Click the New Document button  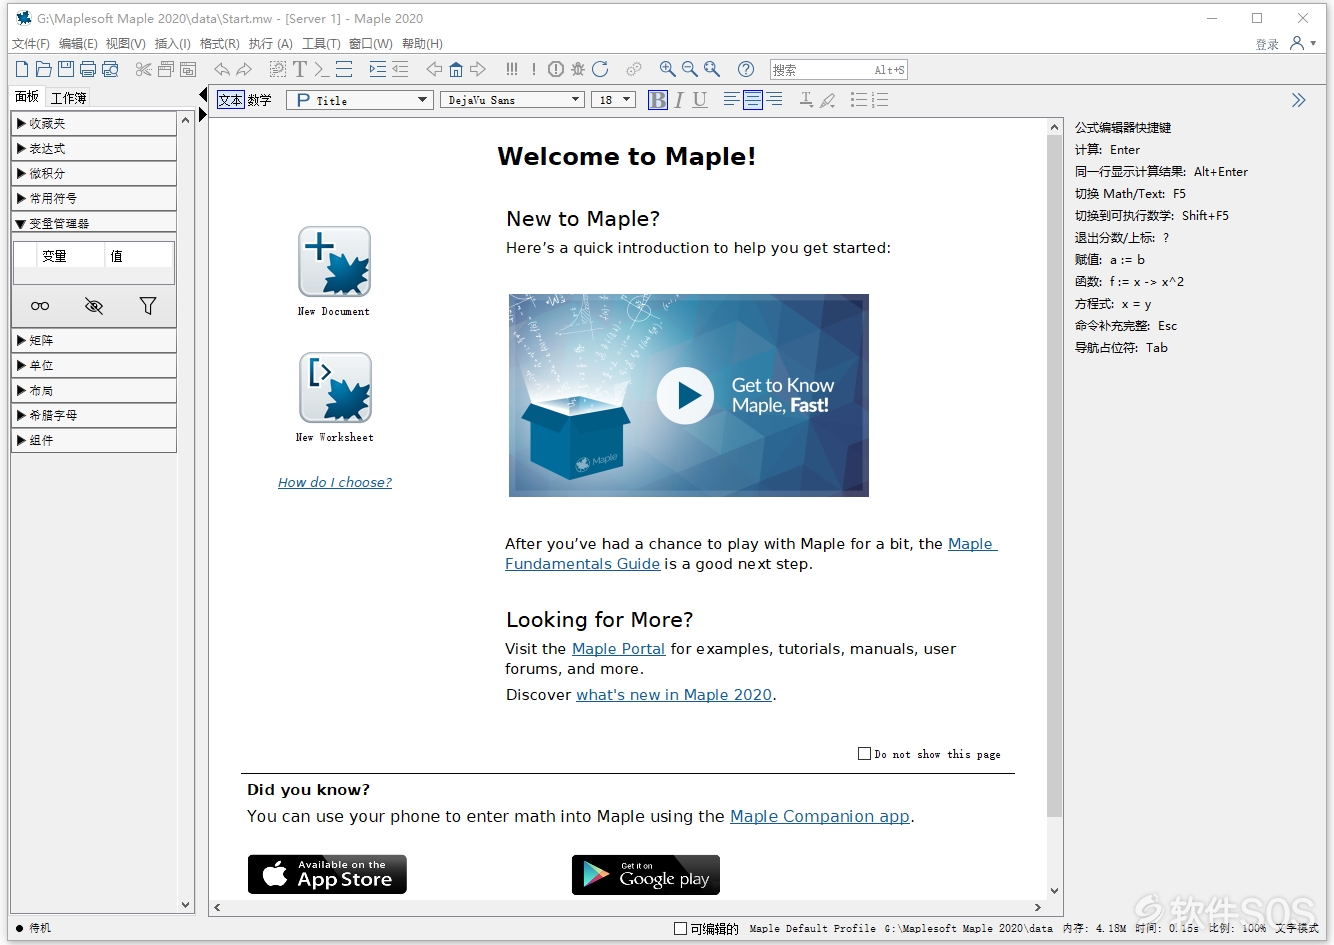coord(334,261)
